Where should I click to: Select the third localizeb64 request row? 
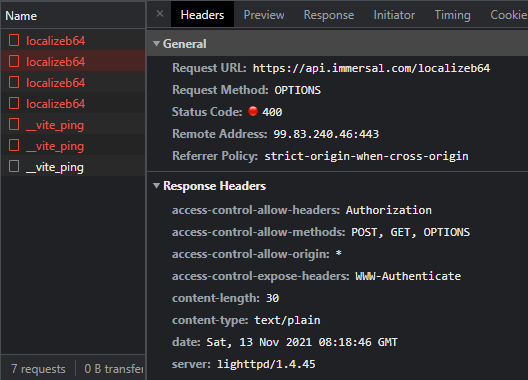pos(73,83)
